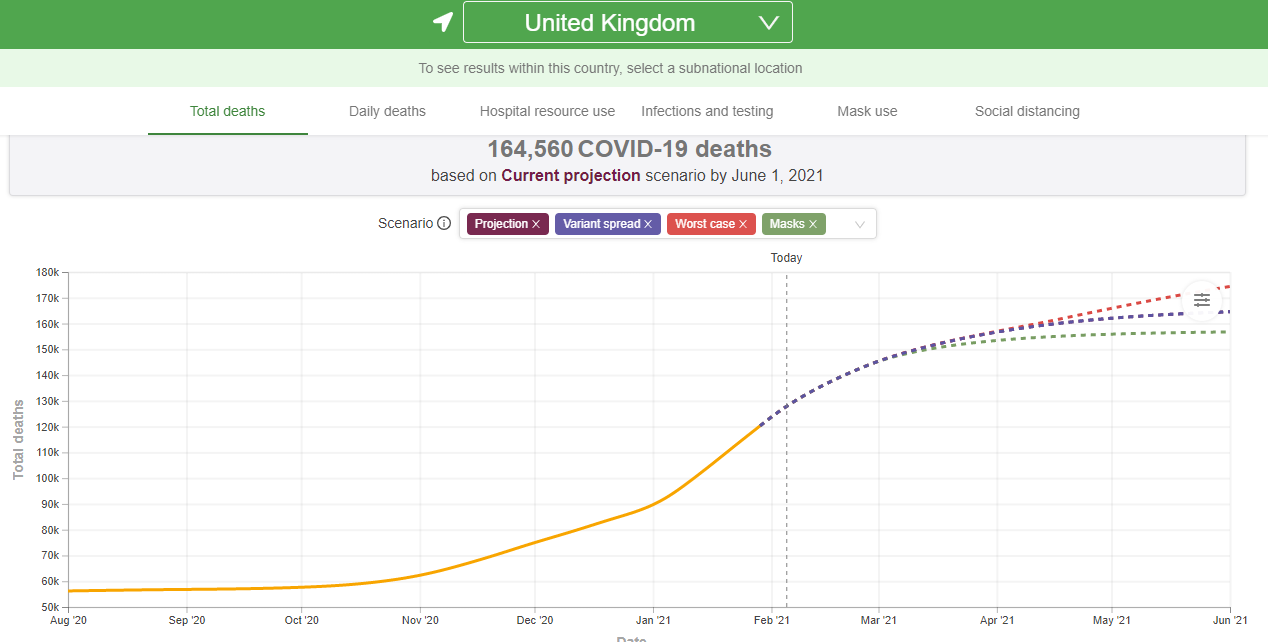Expand the Scenario dropdown chevron

(859, 225)
